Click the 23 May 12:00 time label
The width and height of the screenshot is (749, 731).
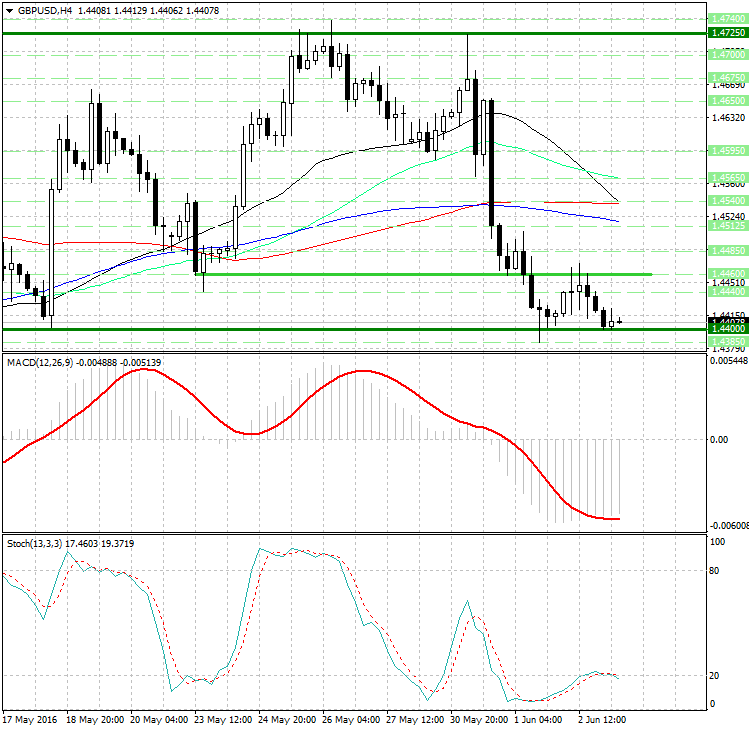tap(223, 720)
